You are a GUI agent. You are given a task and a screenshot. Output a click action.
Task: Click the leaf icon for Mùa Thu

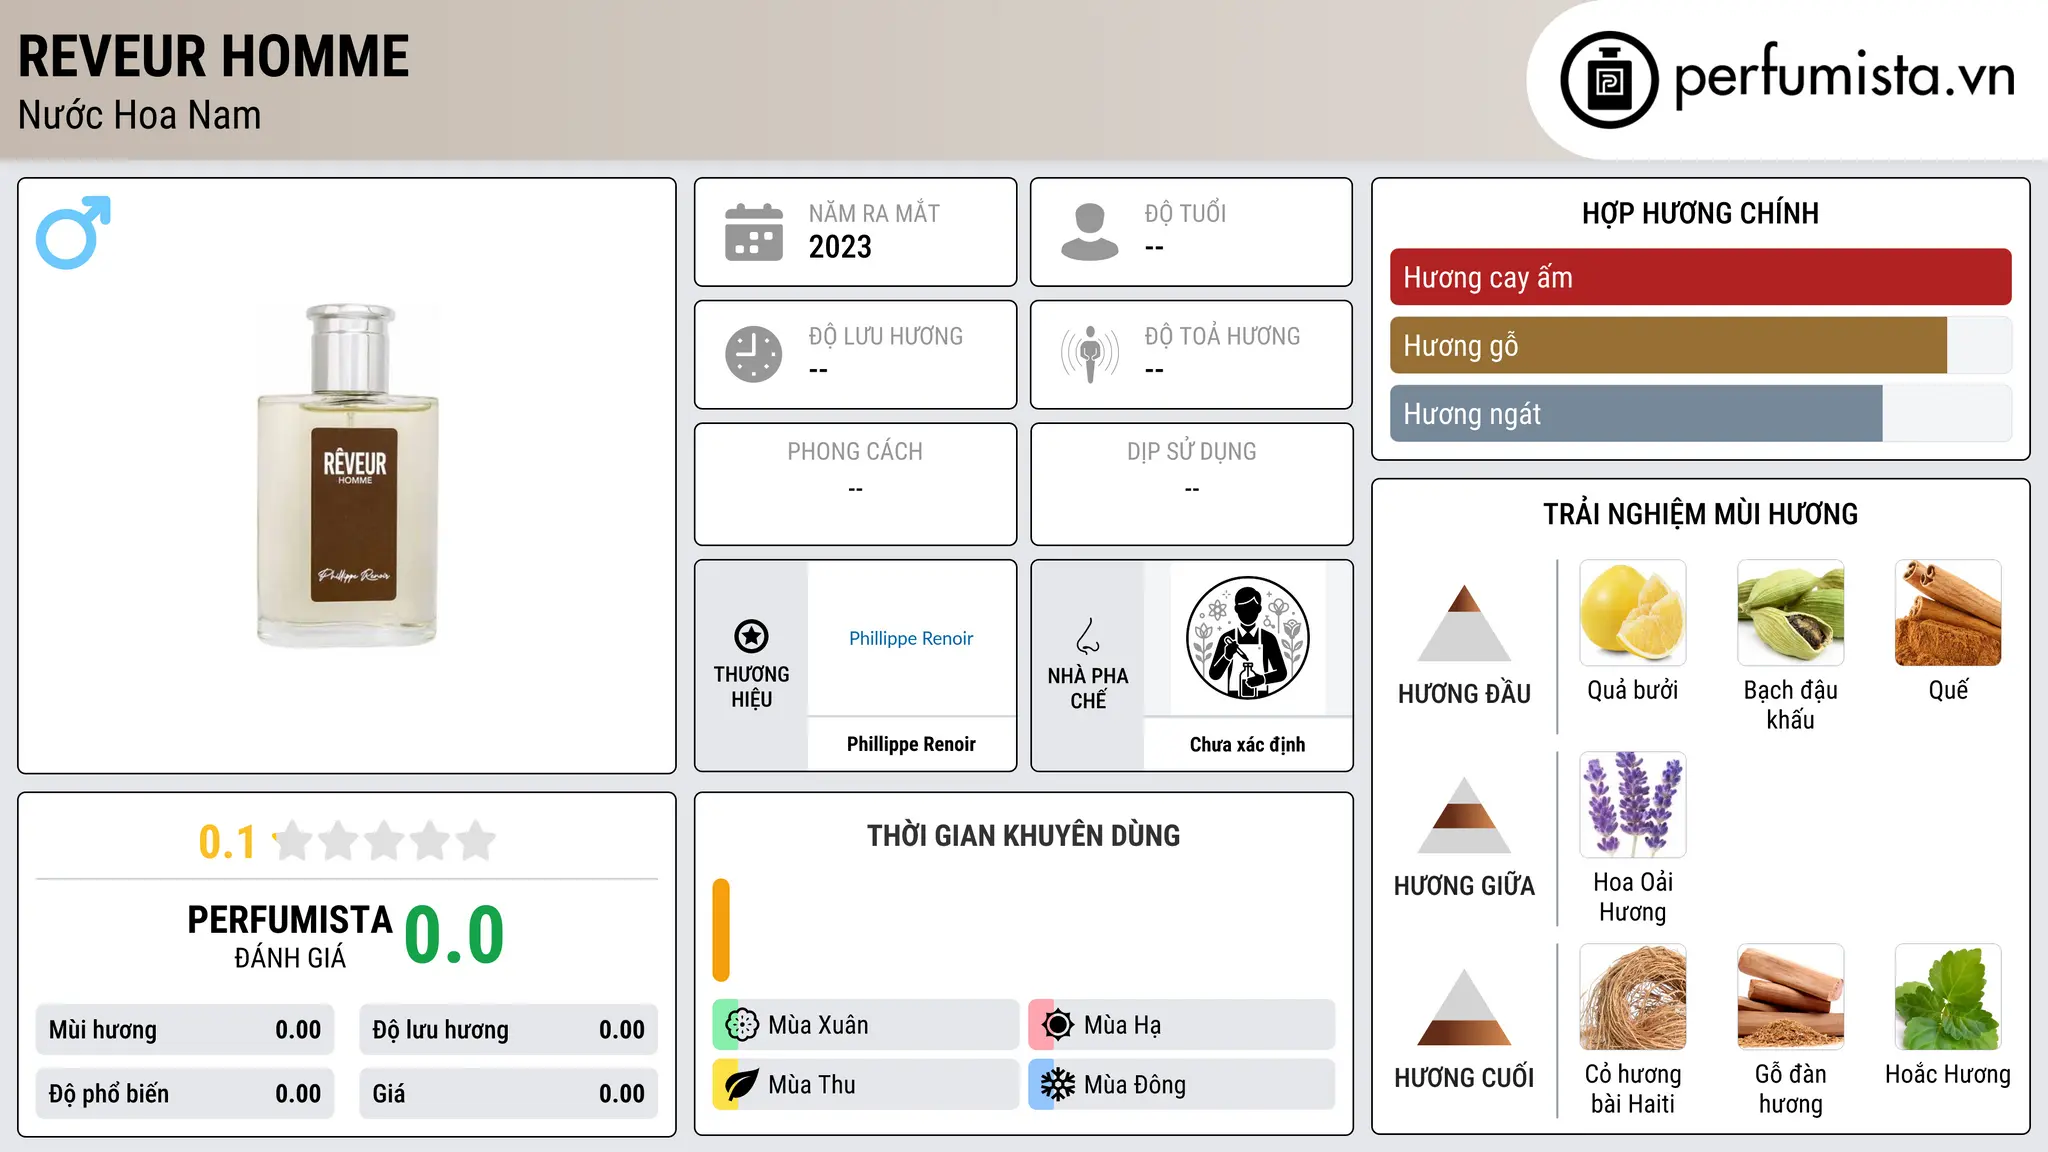[741, 1085]
